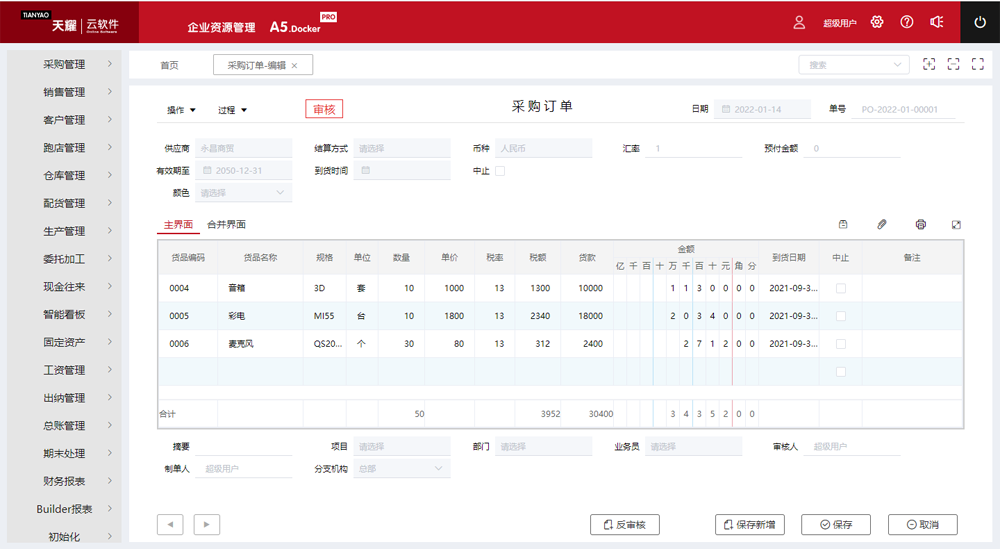Expand the table with the maximize icon
Image resolution: width=1000 pixels, height=549 pixels.
[x=956, y=225]
